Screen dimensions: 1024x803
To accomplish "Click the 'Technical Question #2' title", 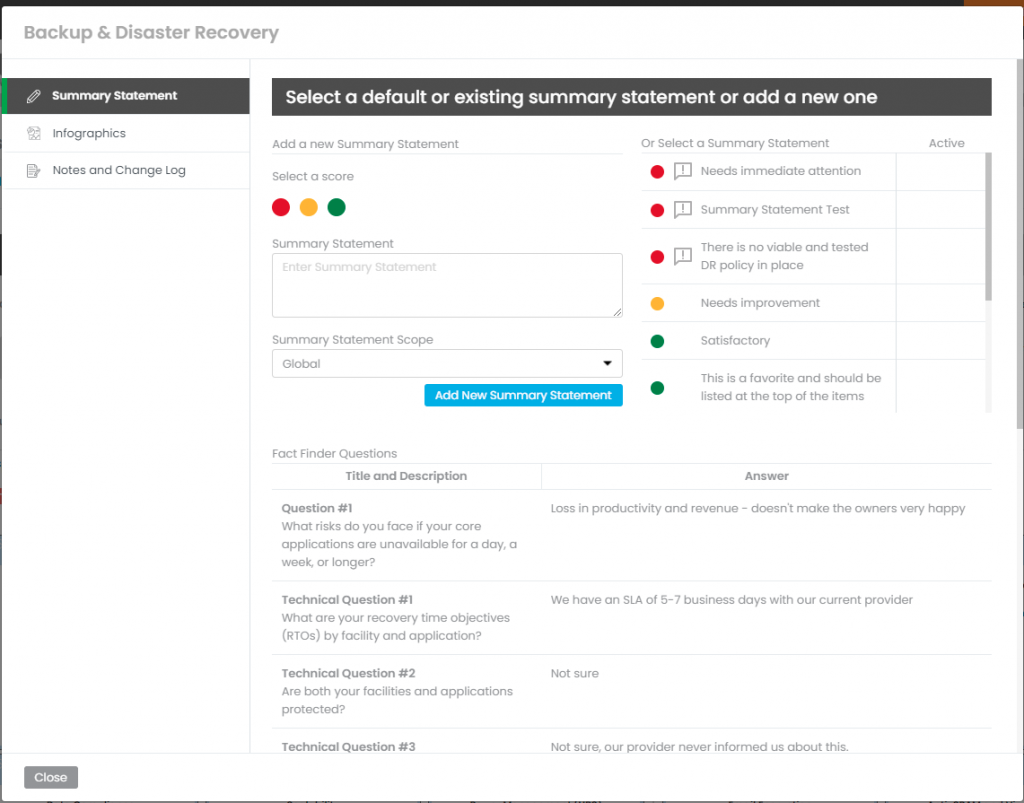I will coord(348,673).
